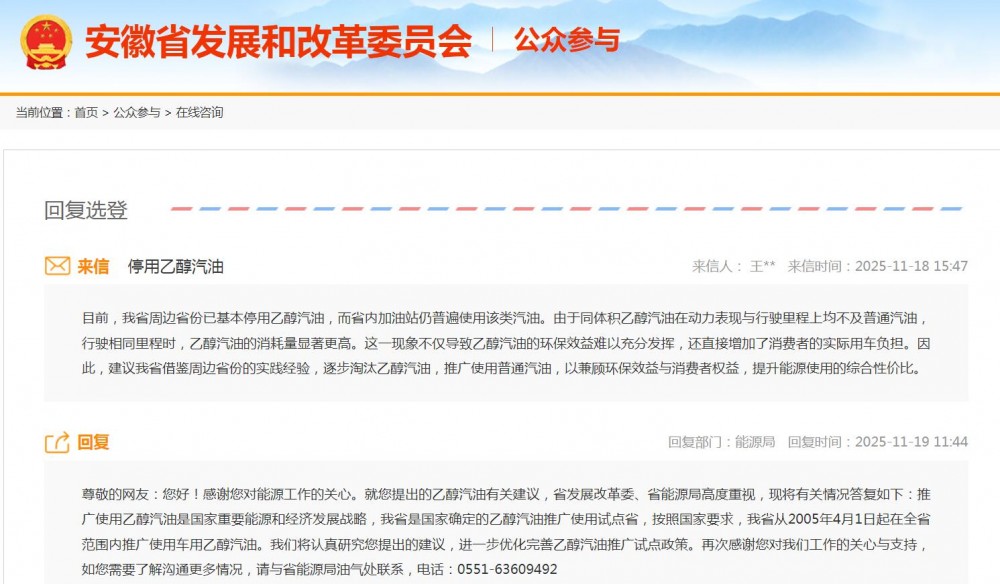Go to 首页 in the breadcrumb
Image resolution: width=1000 pixels, height=584 pixels.
tap(86, 113)
